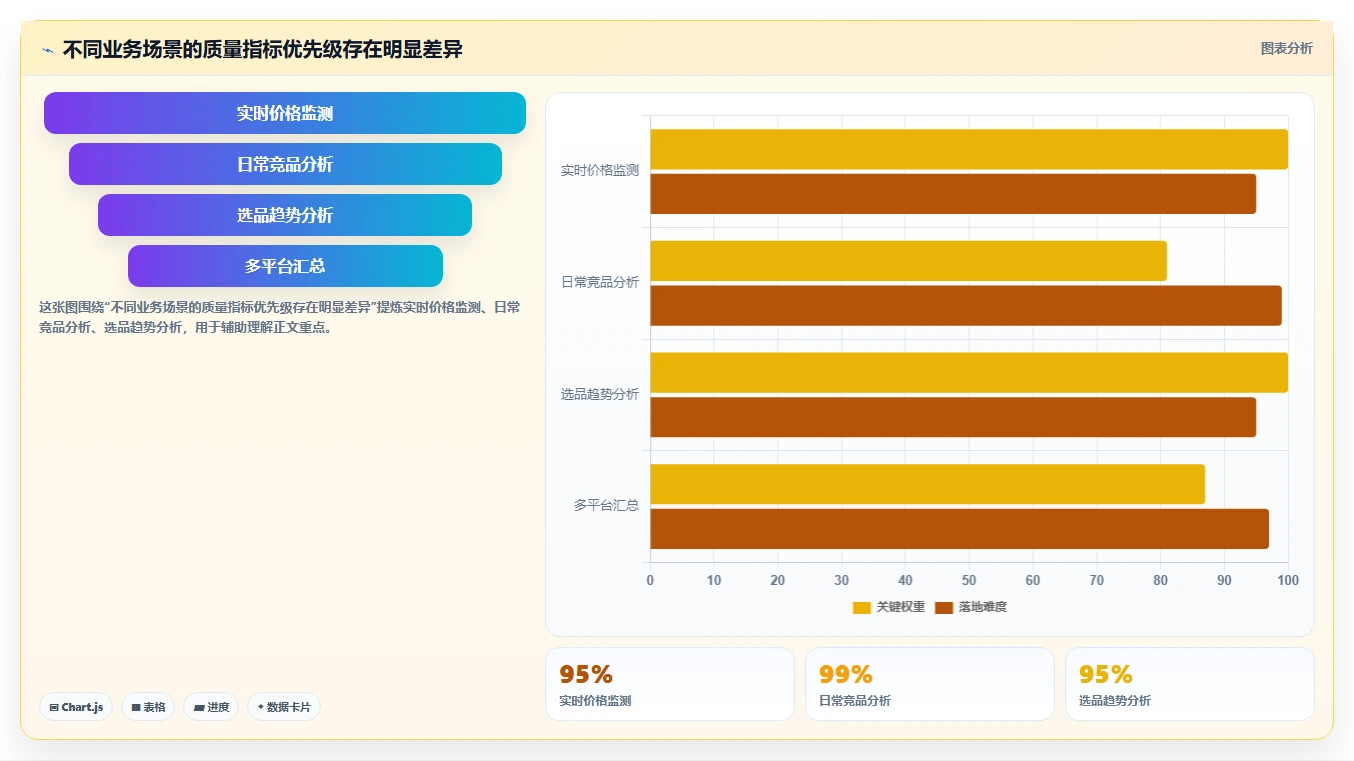Click the yellow 关键权重 bar for 日常竞品分析
The image size is (1354, 761).
point(909,261)
